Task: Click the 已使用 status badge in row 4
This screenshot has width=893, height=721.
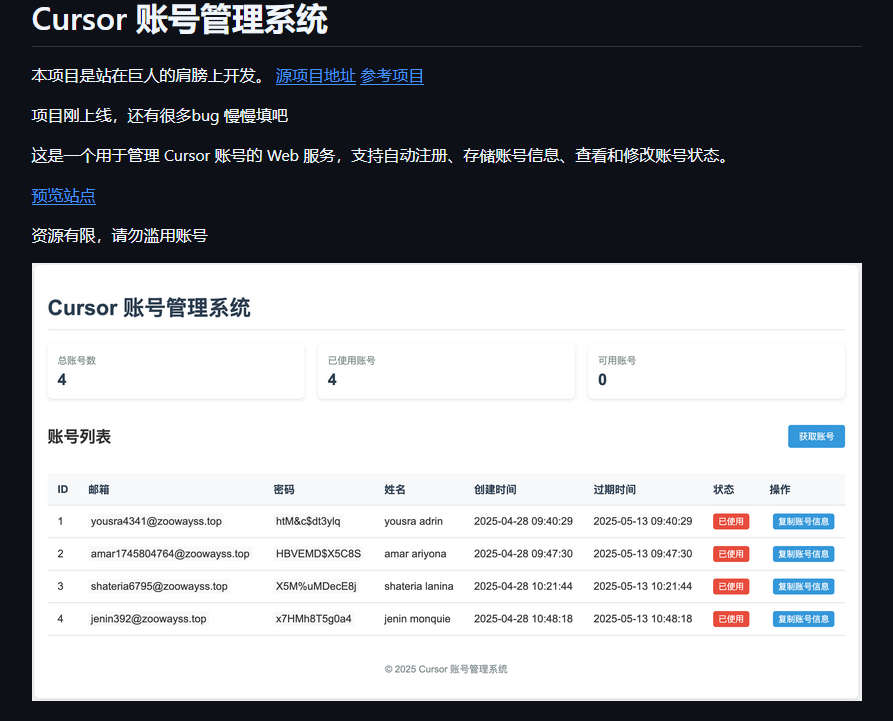Action: 731,618
